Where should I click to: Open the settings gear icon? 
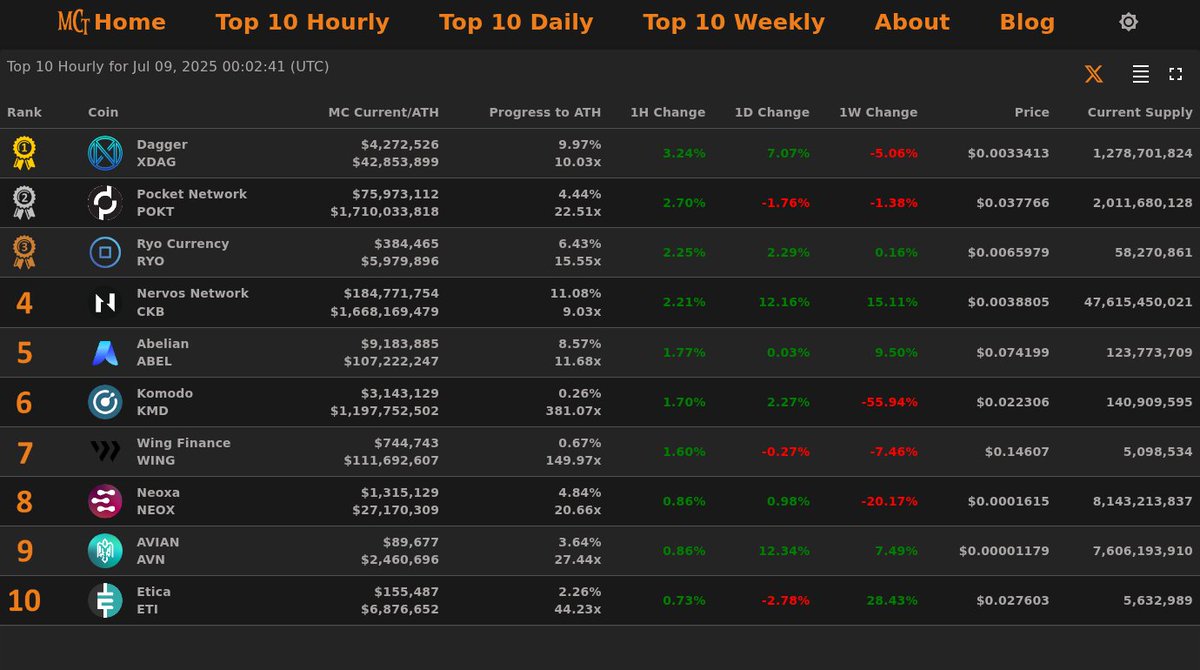pyautogui.click(x=1128, y=22)
